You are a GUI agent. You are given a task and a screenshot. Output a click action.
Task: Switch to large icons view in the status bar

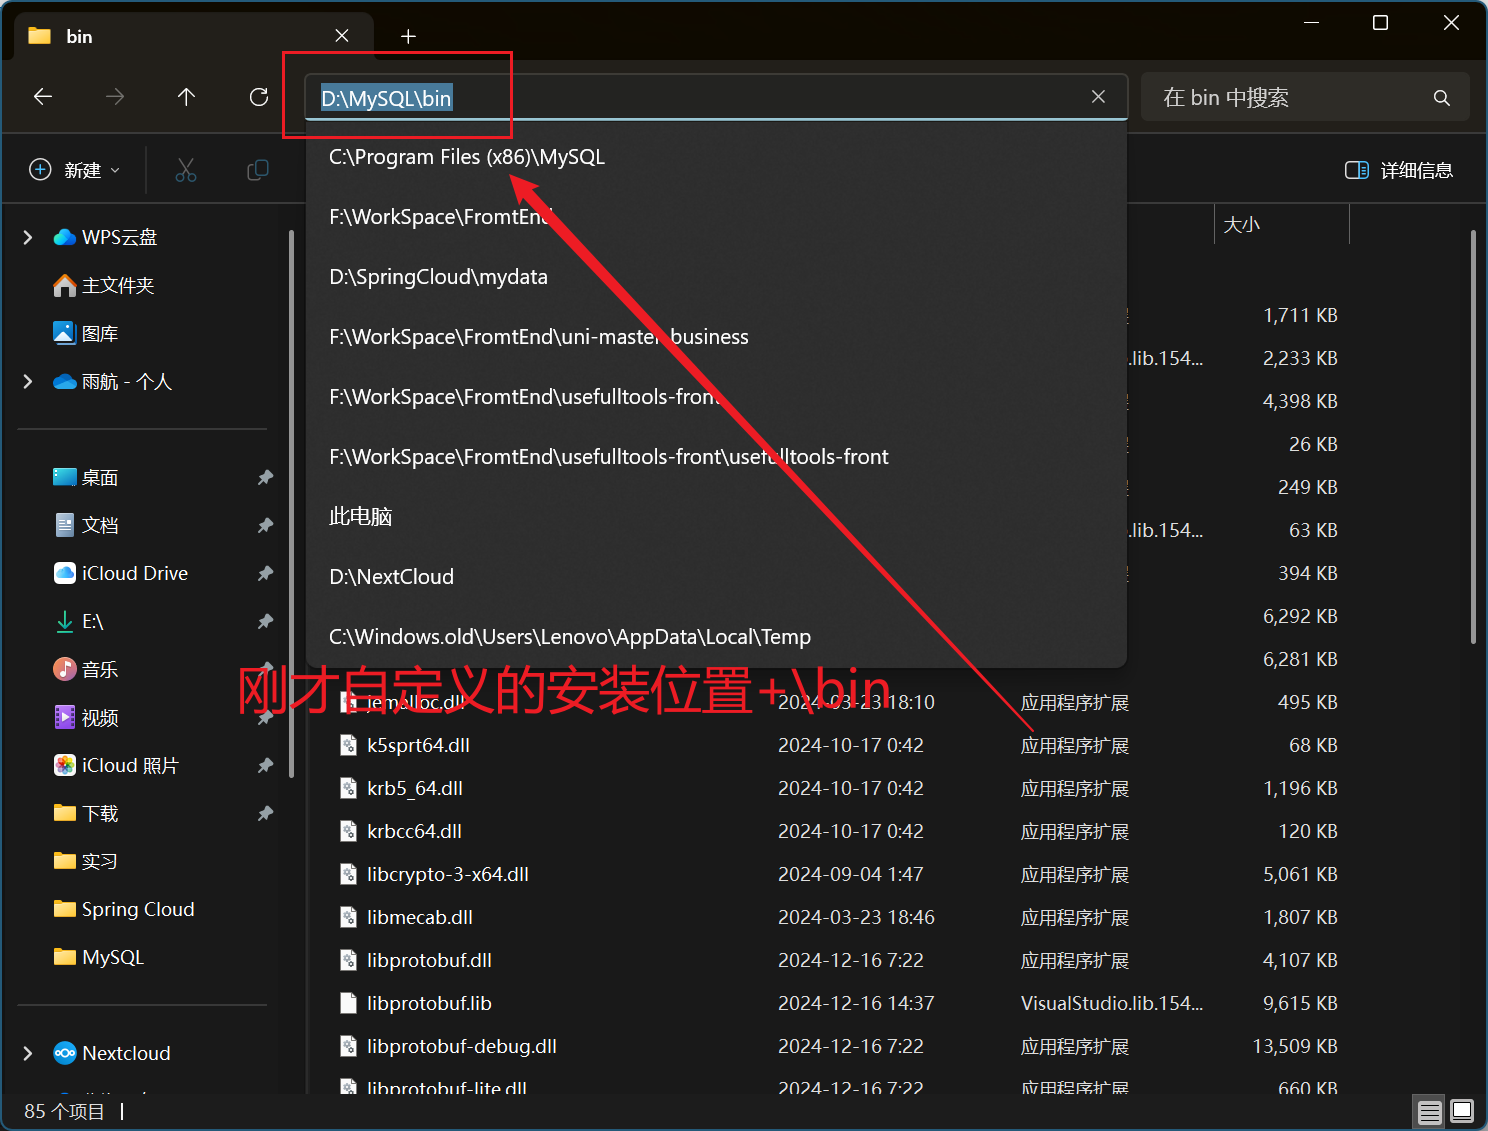click(x=1462, y=1111)
